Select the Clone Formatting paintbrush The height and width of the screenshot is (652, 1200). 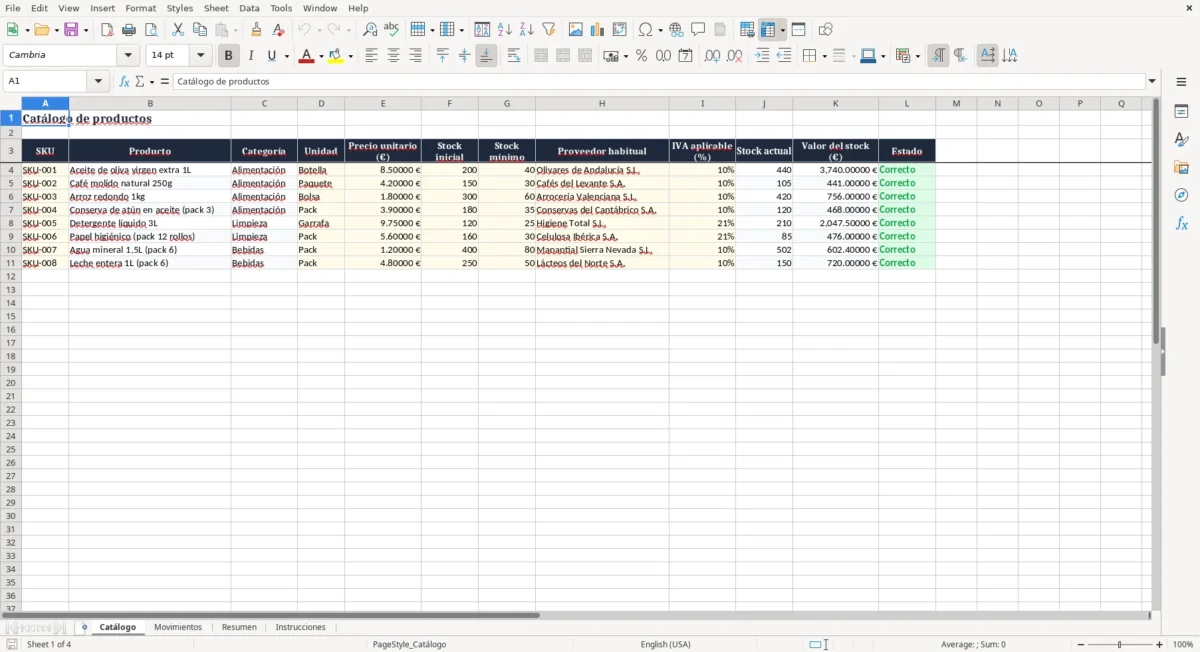(x=257, y=30)
